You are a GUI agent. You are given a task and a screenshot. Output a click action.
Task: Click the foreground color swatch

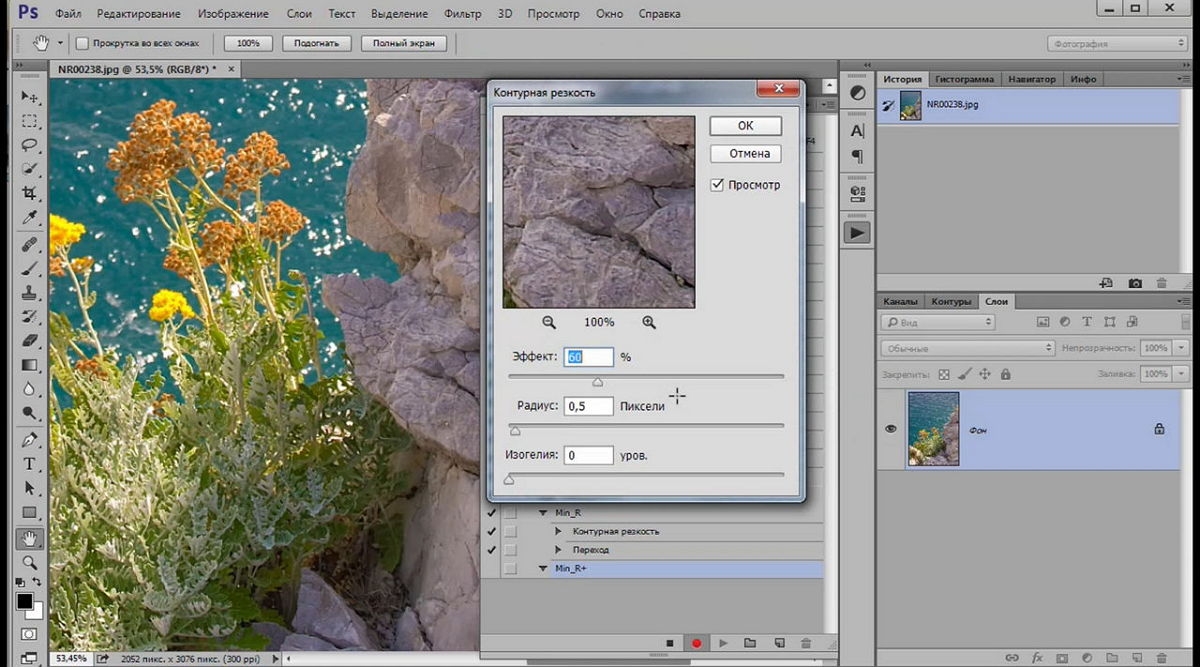[24, 601]
